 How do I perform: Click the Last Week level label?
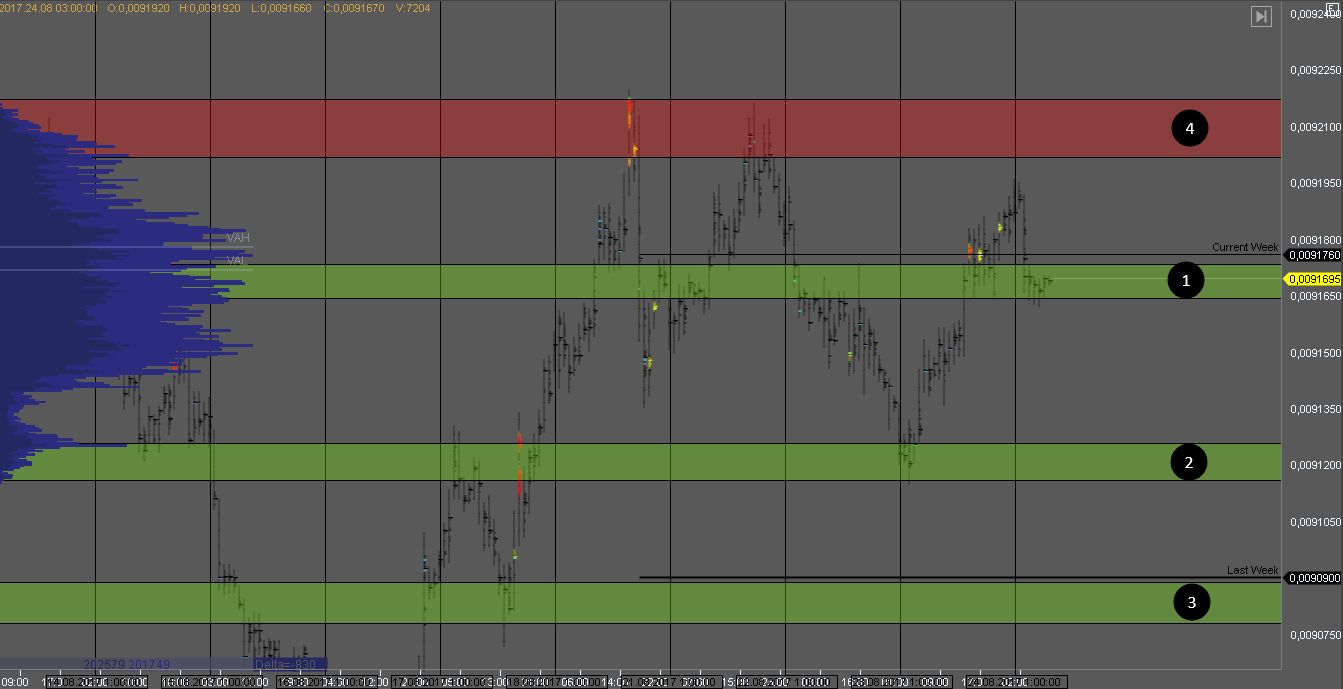(x=1252, y=570)
